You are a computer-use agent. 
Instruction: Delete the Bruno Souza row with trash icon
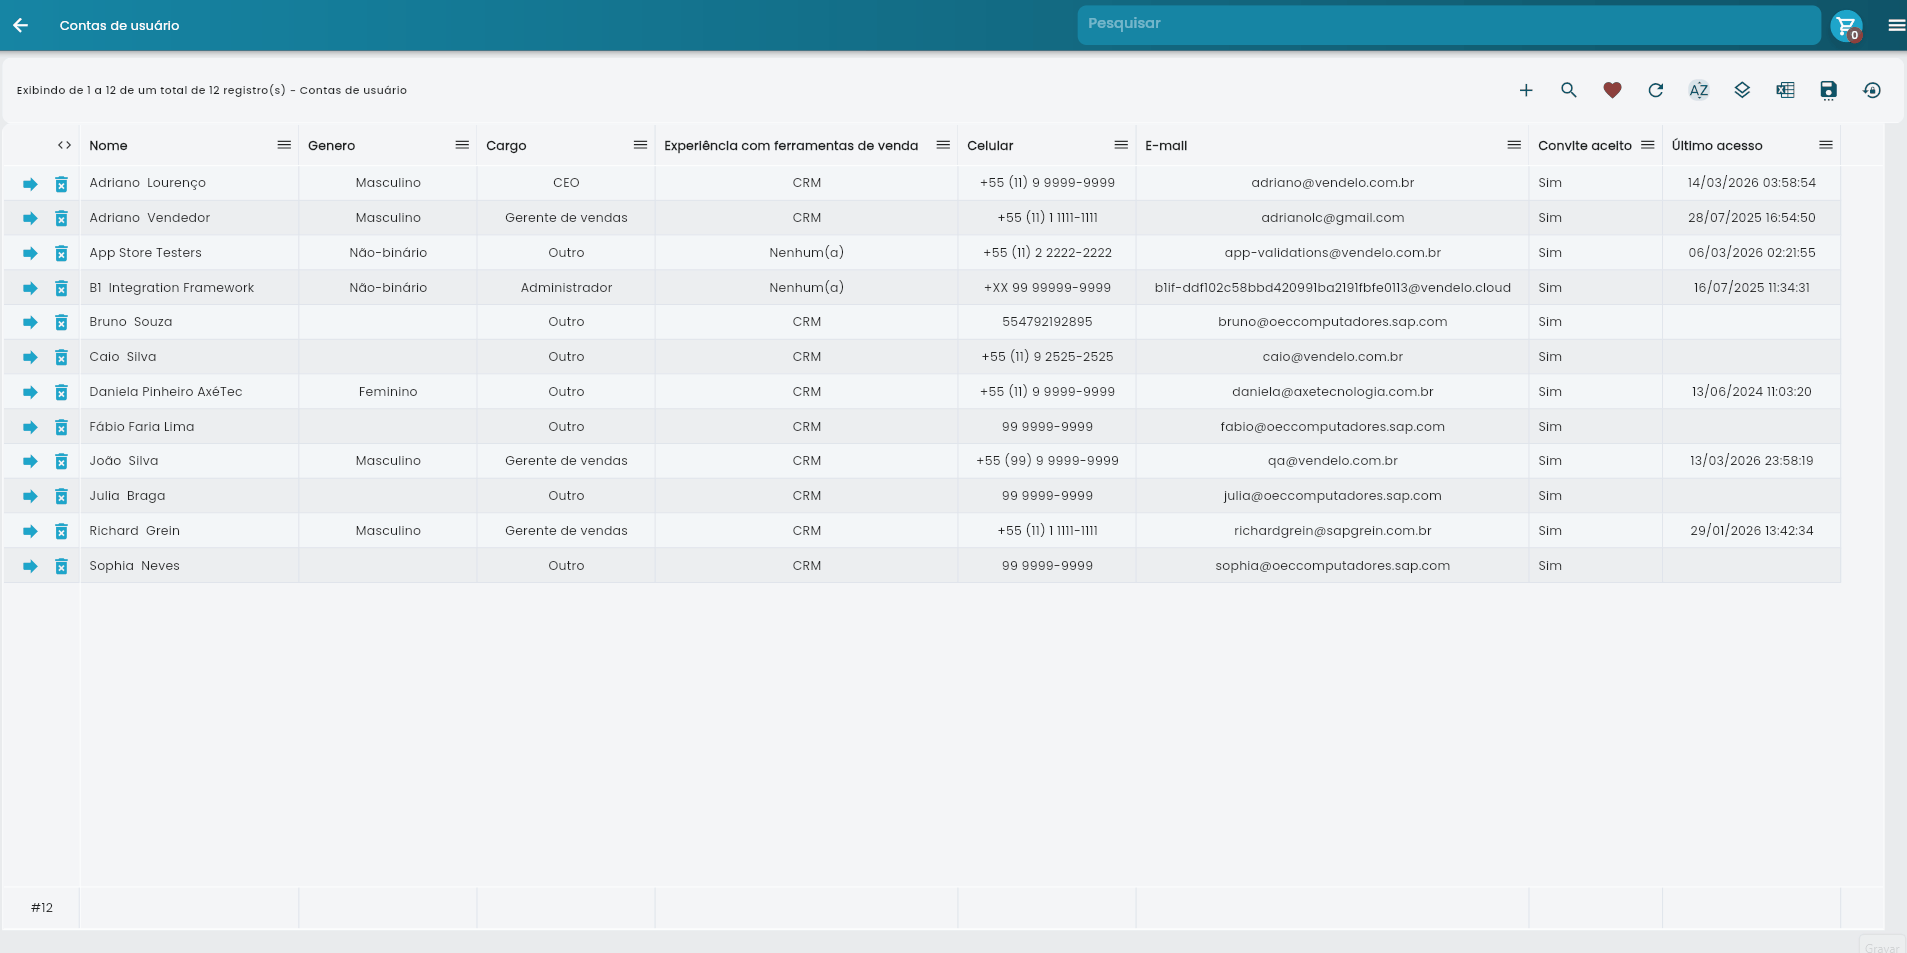(x=61, y=322)
